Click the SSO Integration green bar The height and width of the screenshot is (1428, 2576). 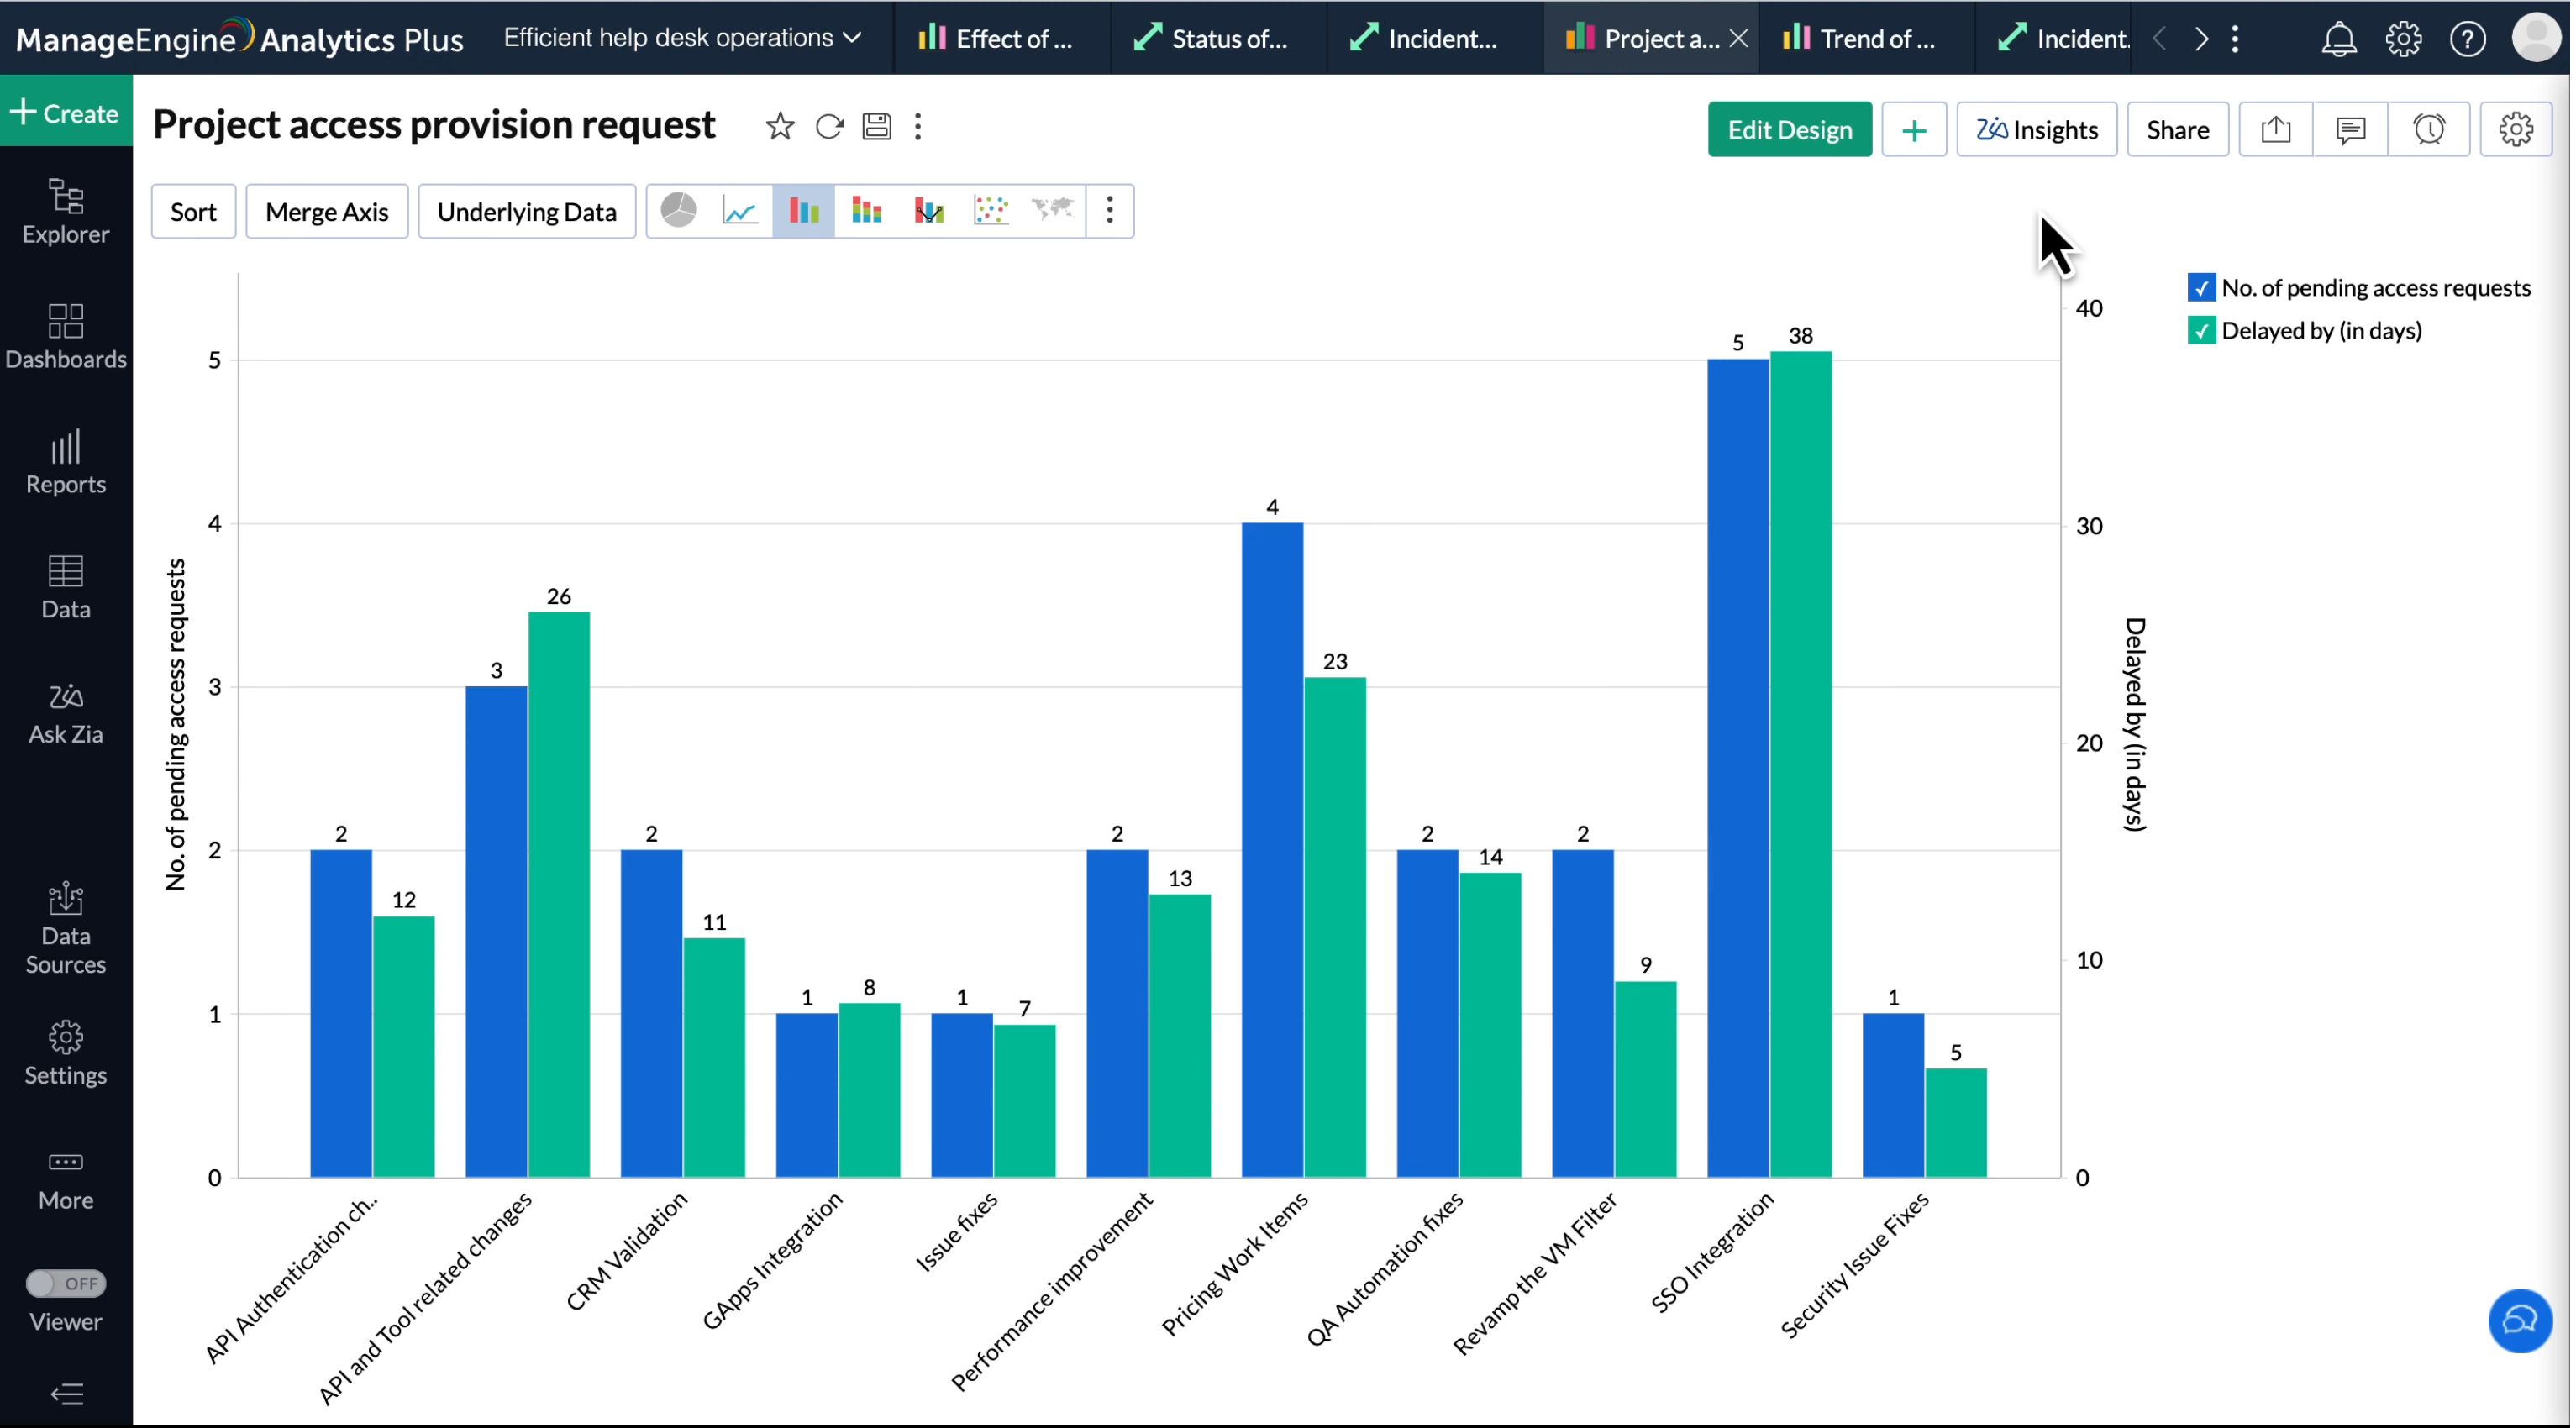click(1802, 765)
